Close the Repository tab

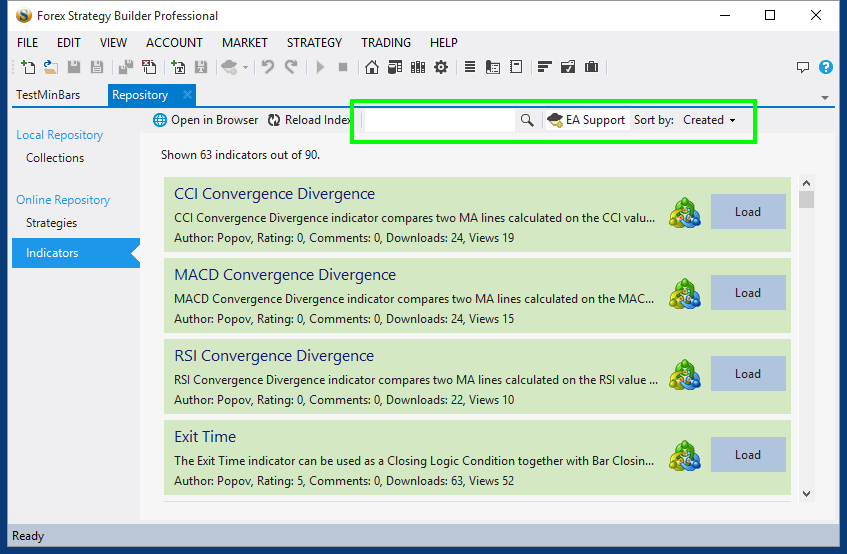point(186,95)
